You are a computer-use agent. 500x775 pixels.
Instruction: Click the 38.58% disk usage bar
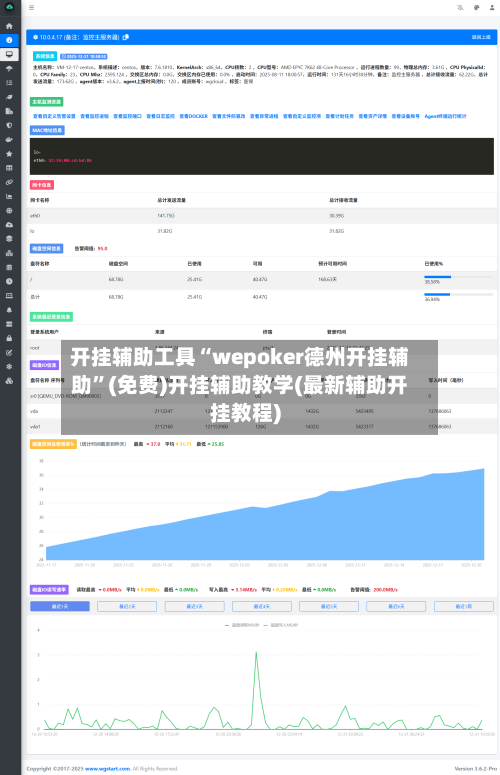click(x=458, y=277)
